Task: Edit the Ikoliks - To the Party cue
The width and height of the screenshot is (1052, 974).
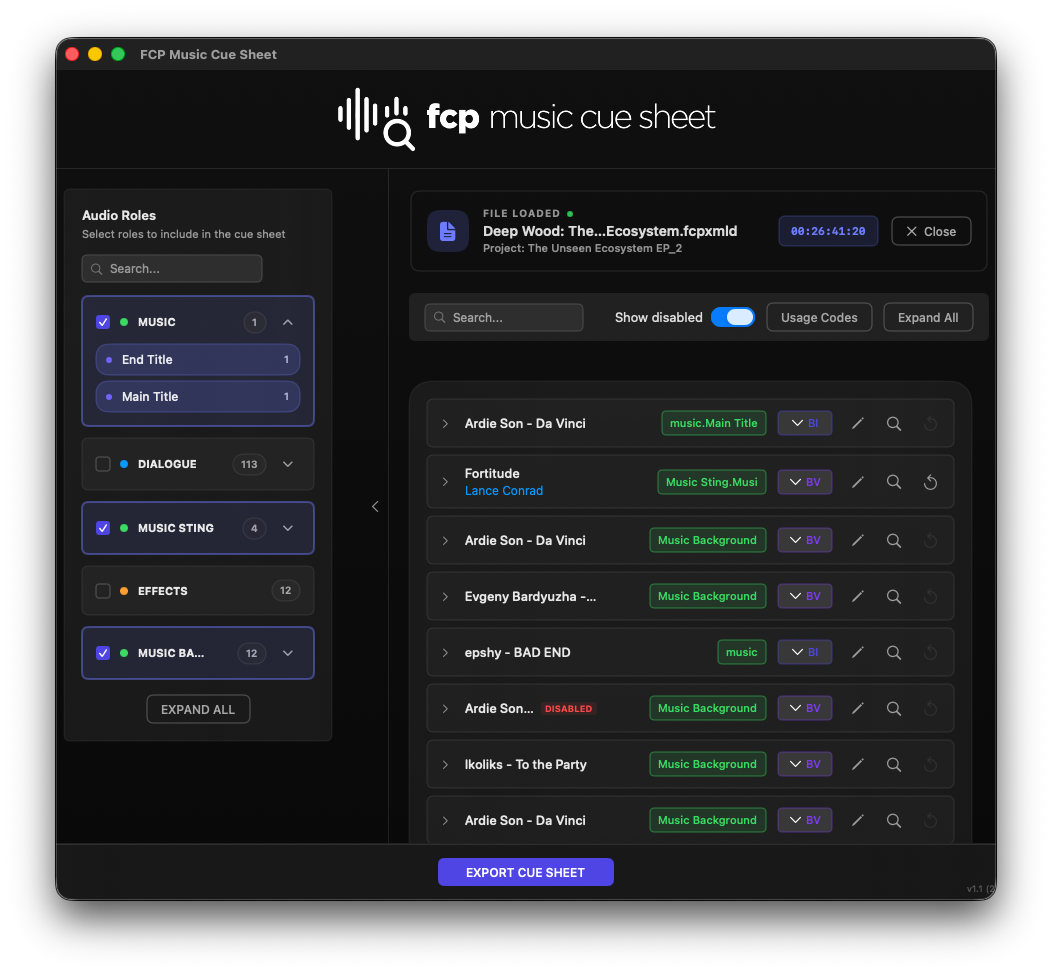Action: (857, 764)
